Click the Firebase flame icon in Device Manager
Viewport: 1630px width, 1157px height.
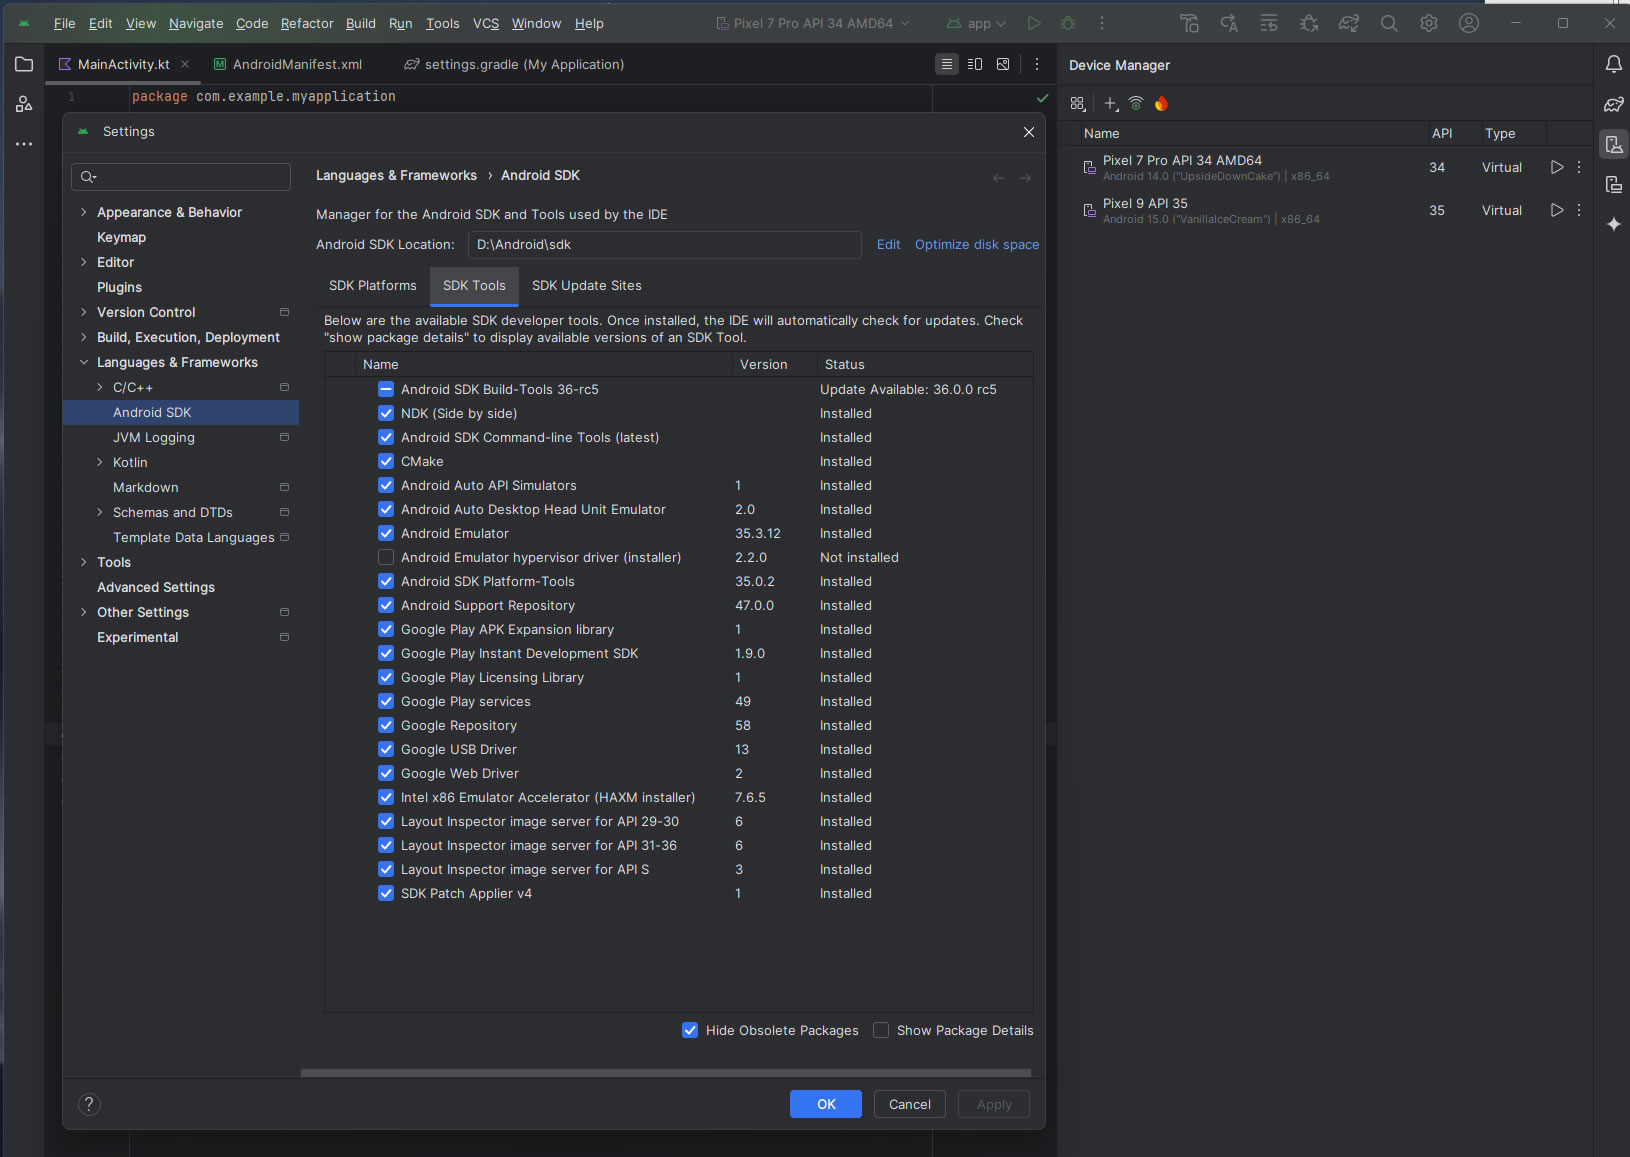[x=1161, y=103]
